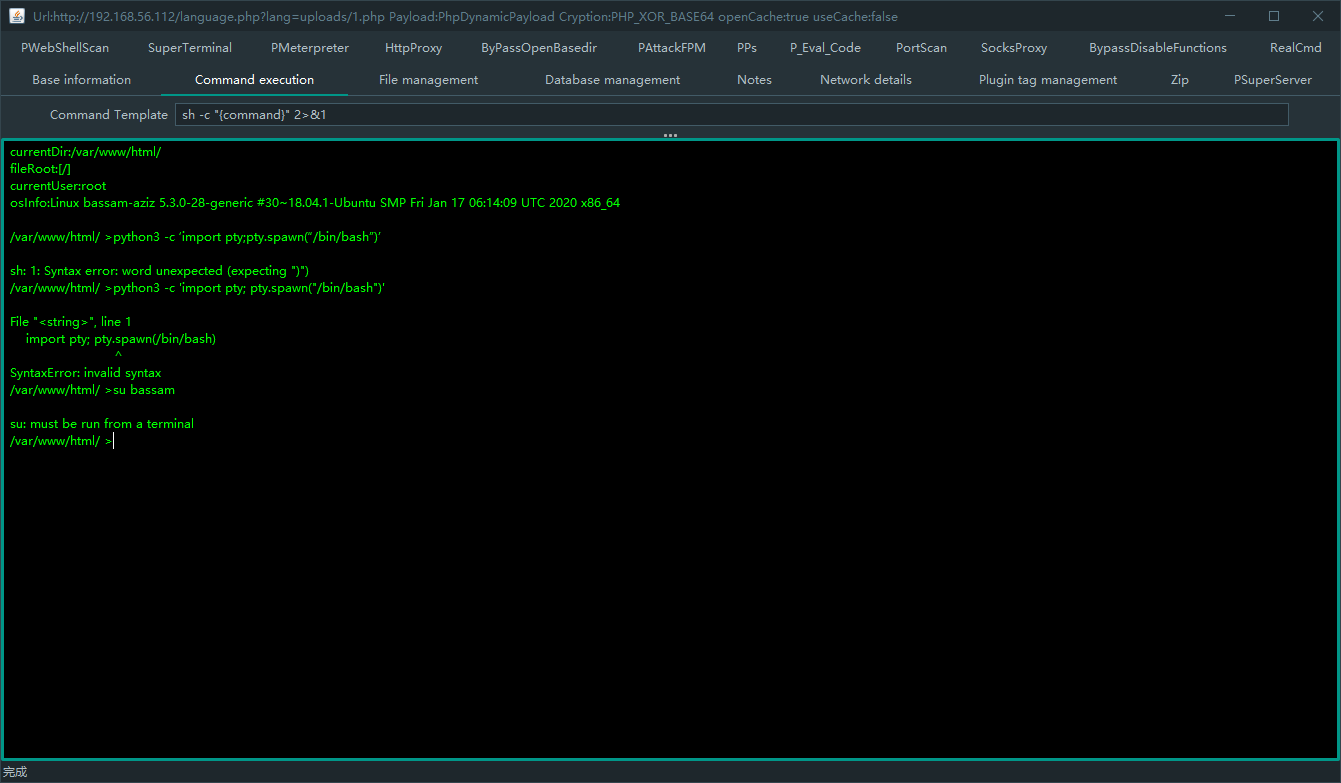Switch to PMeterpreter tab
Image resolution: width=1341 pixels, height=783 pixels.
tap(310, 47)
